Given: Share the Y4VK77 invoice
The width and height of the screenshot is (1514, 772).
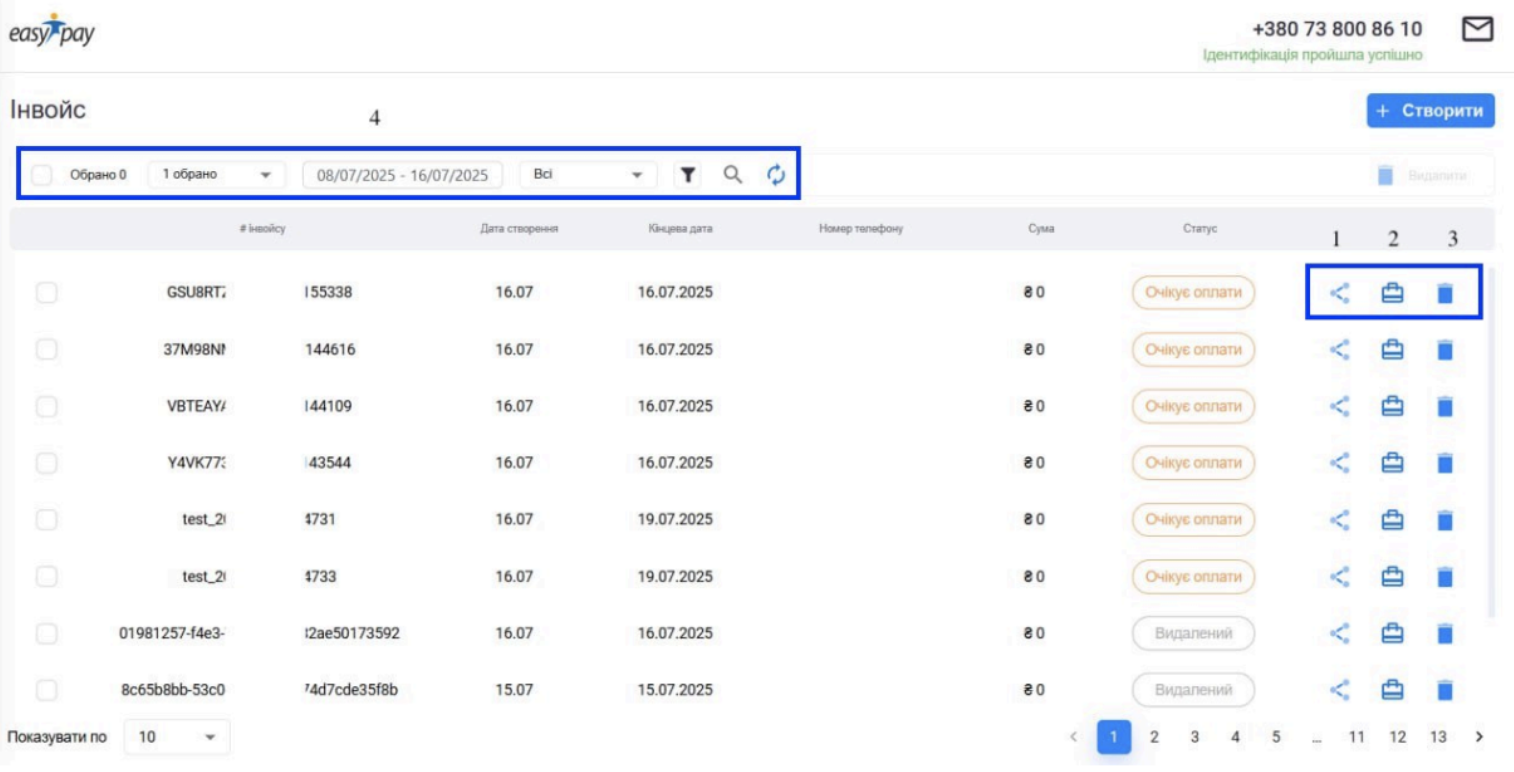Looking at the screenshot, I should (x=1340, y=463).
